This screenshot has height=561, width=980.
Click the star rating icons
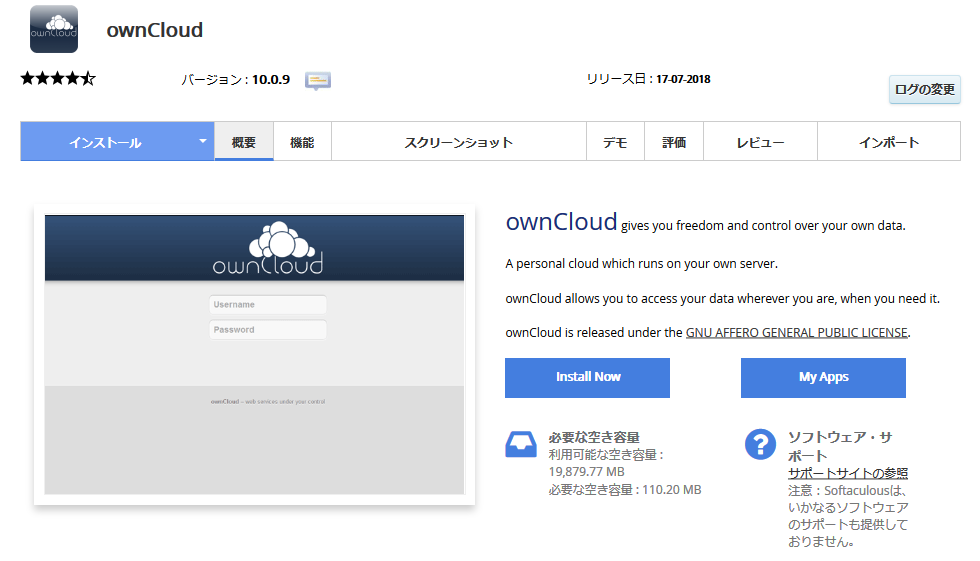coord(58,79)
